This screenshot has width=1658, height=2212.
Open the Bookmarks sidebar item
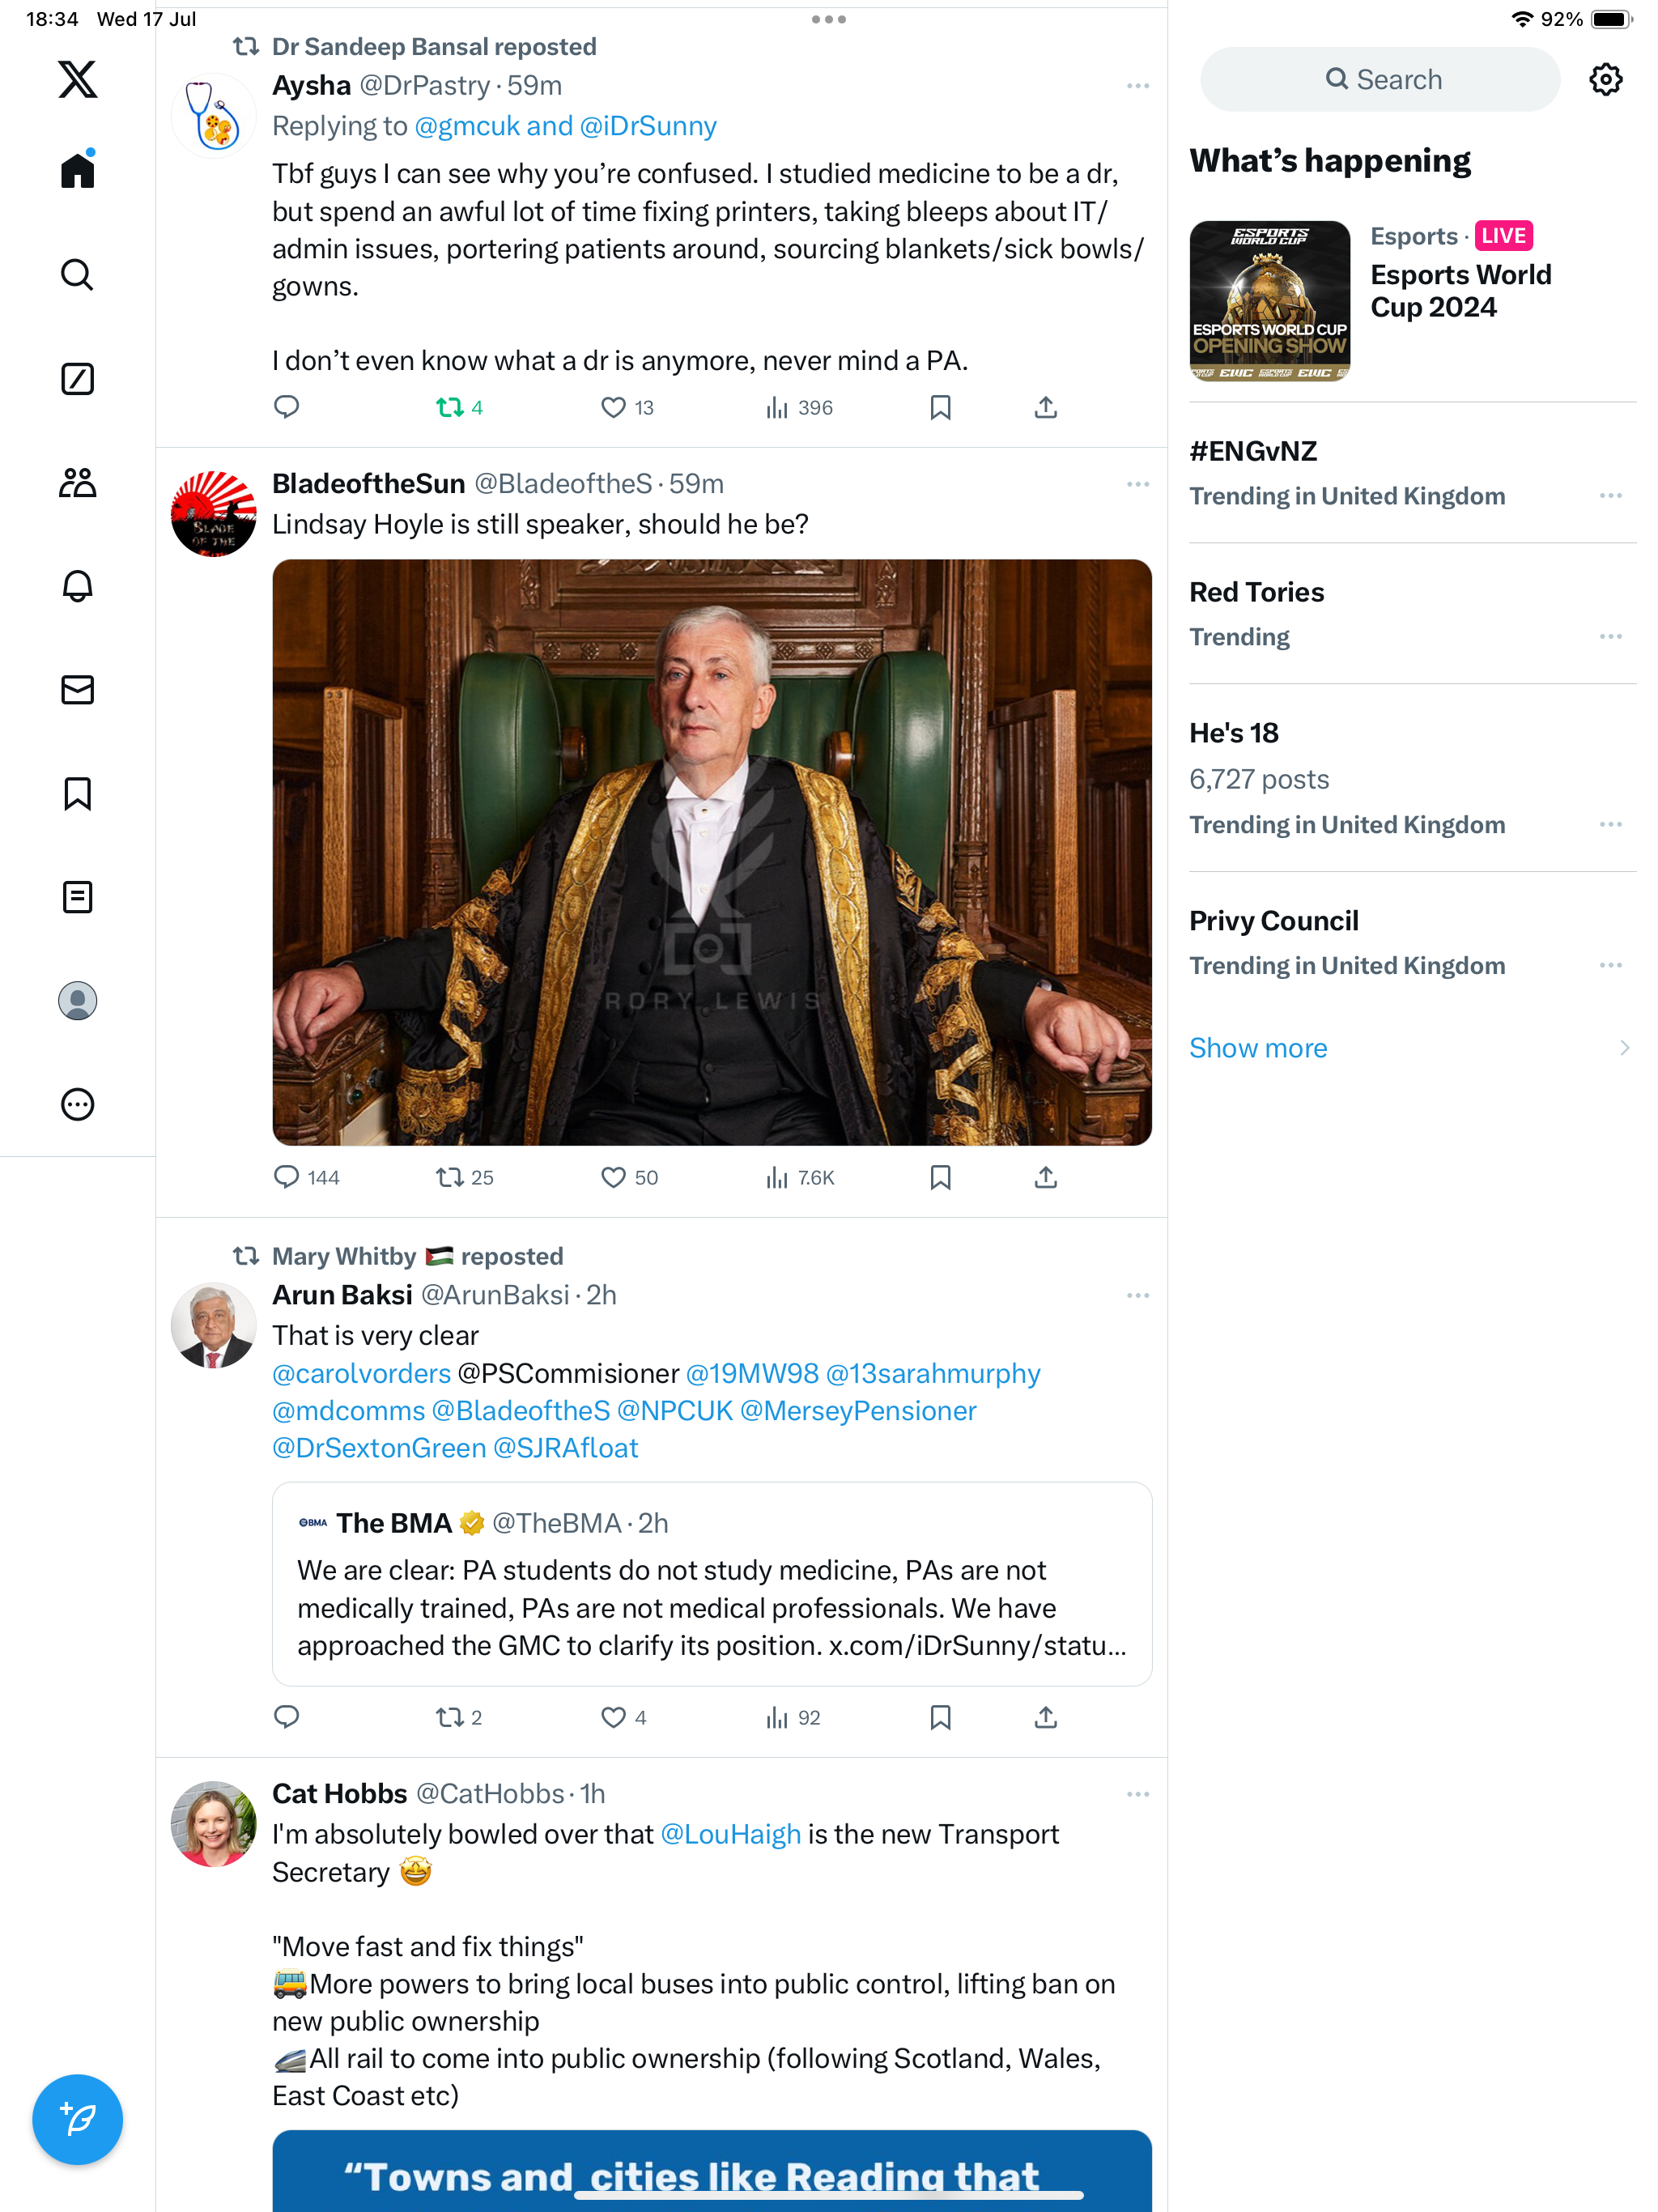[x=77, y=794]
